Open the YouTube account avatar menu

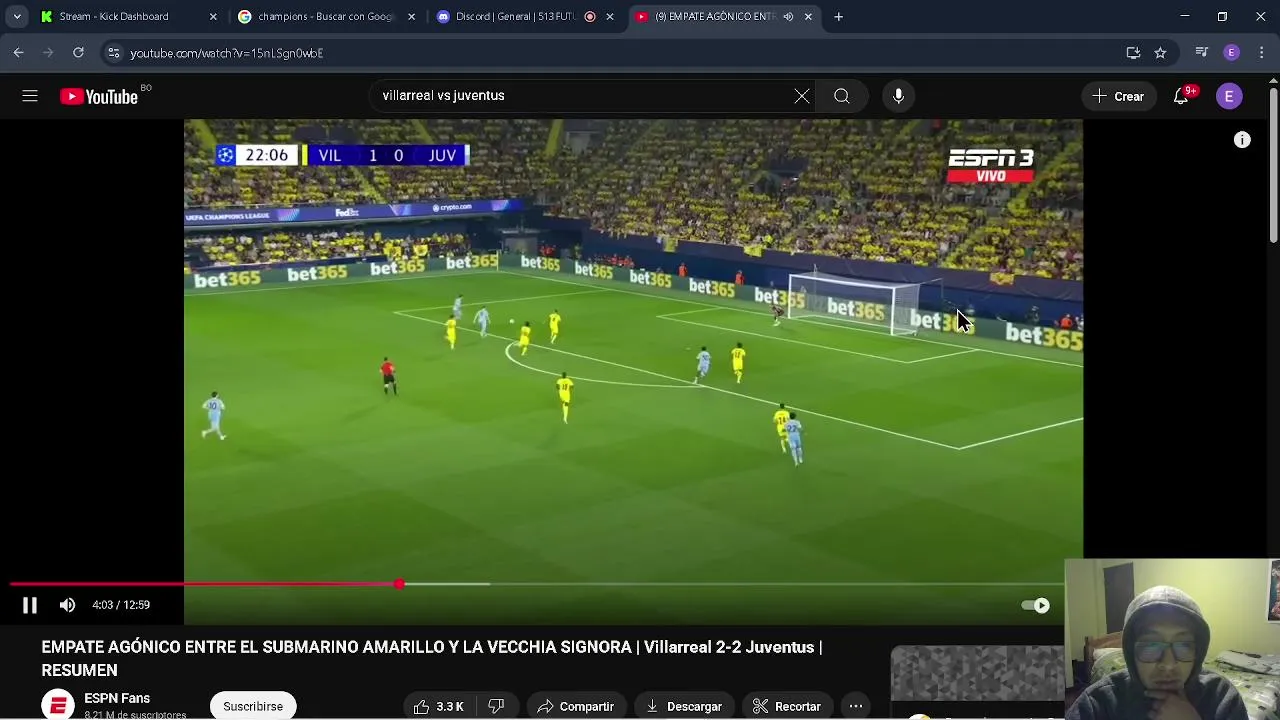(x=1229, y=96)
